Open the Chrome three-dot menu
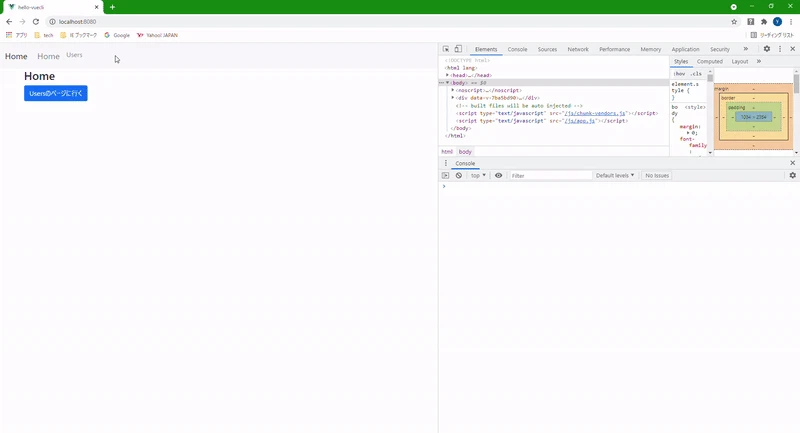This screenshot has height=433, width=800. [x=791, y=22]
